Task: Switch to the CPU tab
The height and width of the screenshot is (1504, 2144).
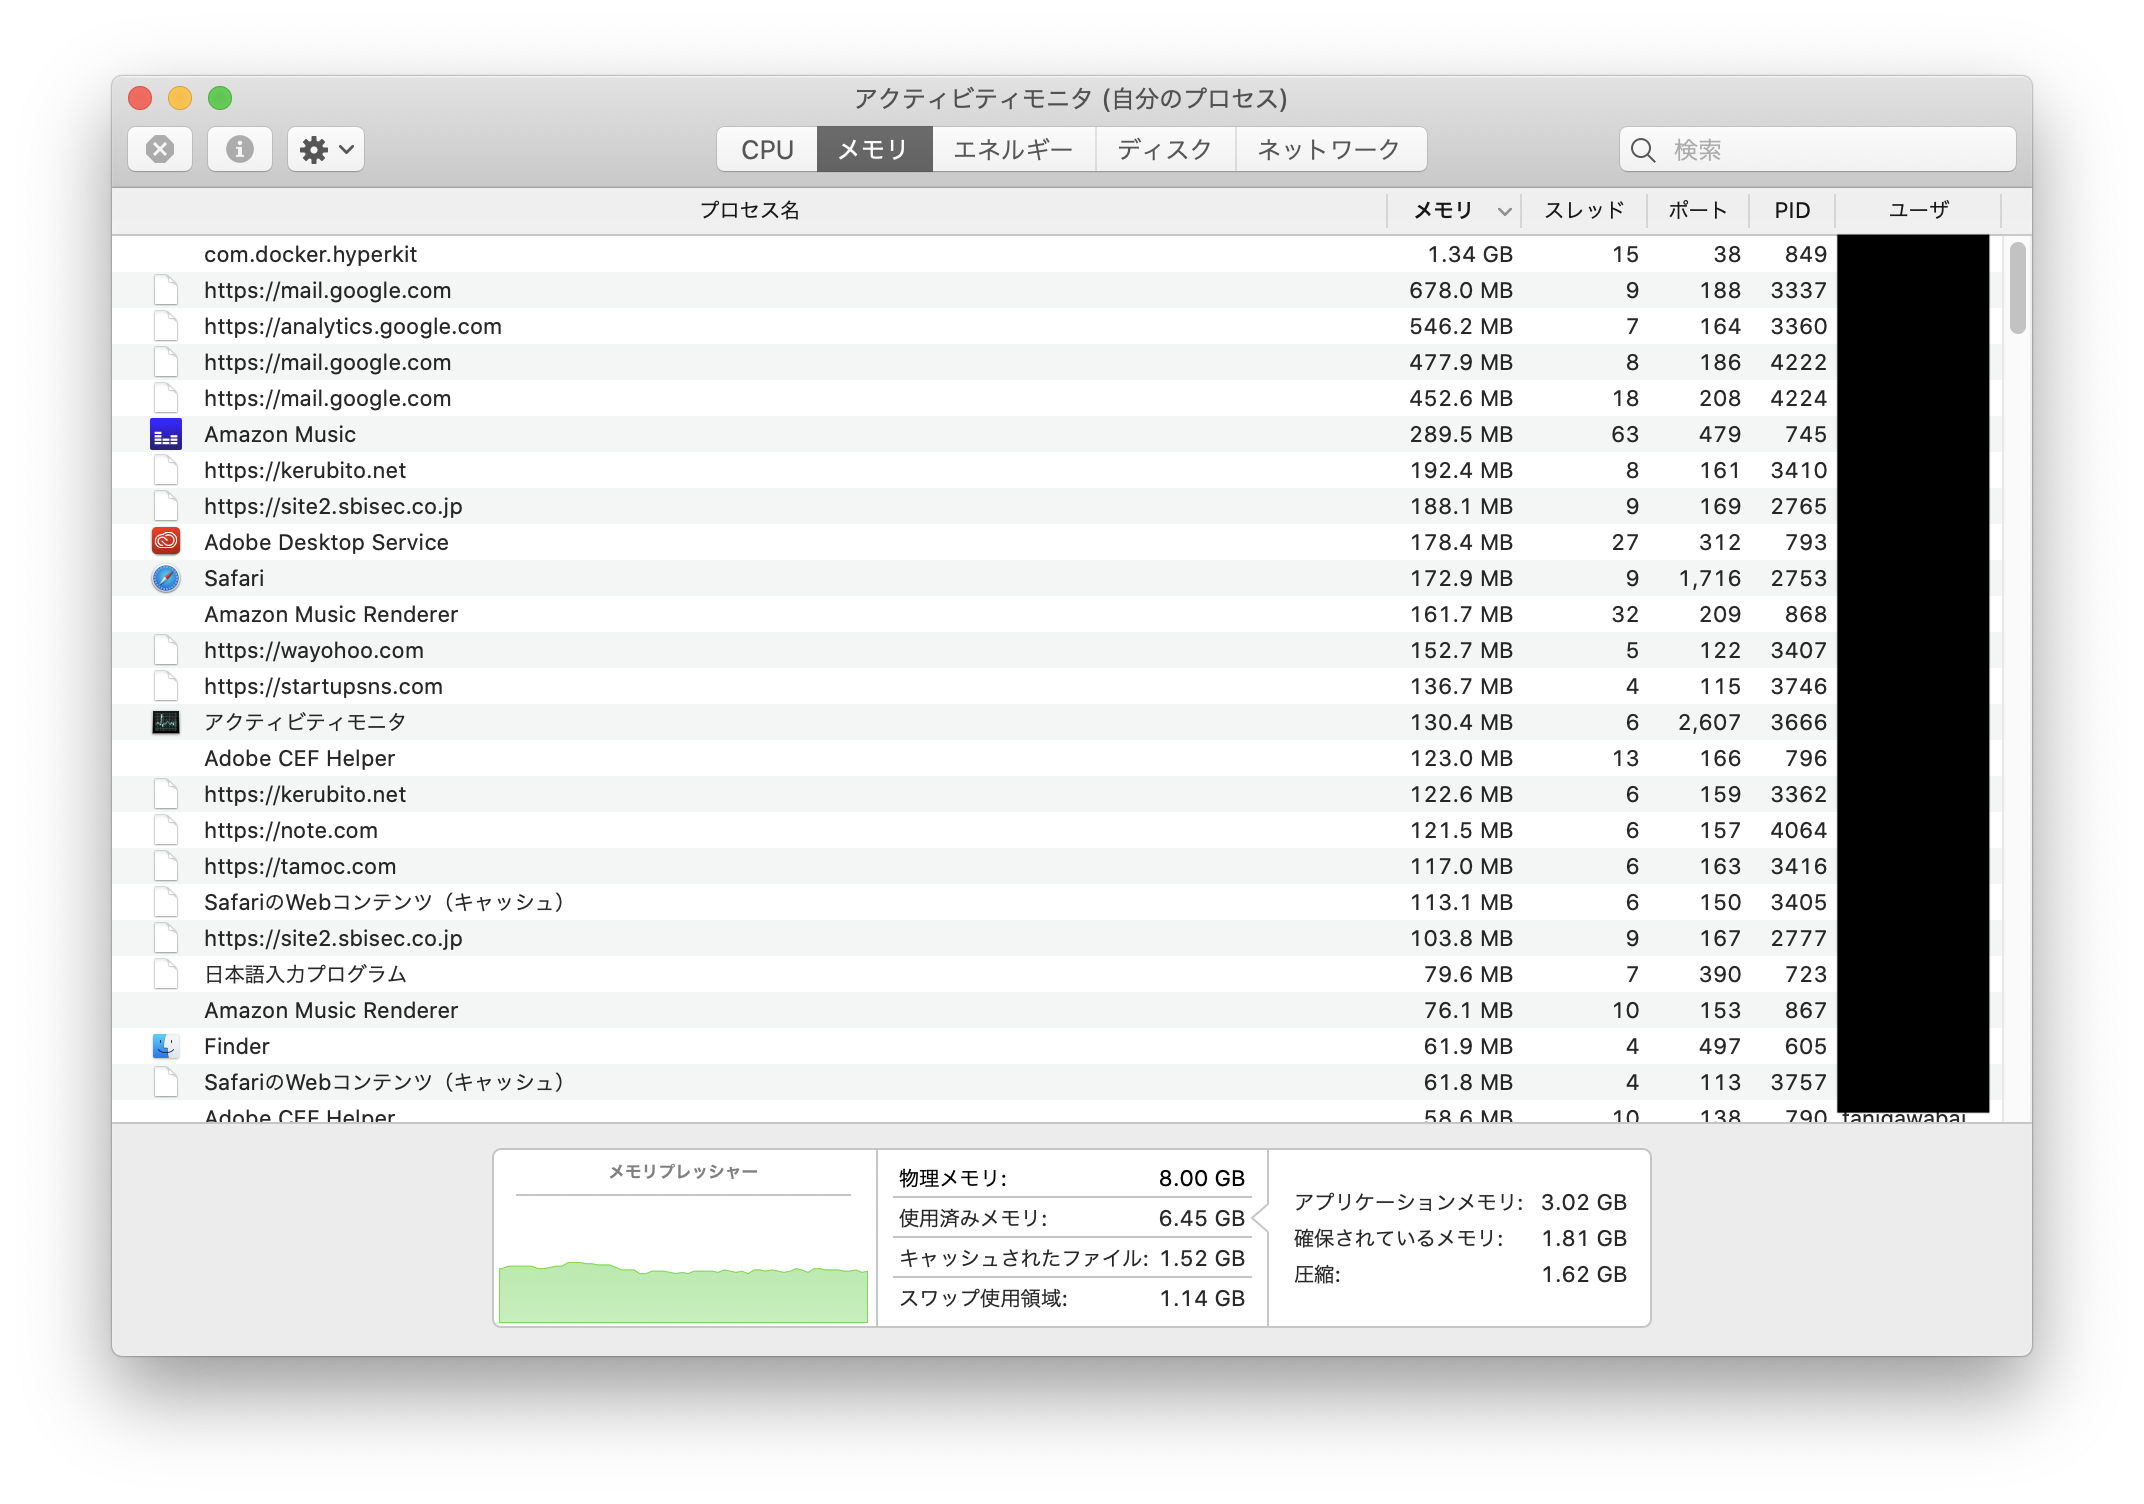Action: click(x=767, y=150)
